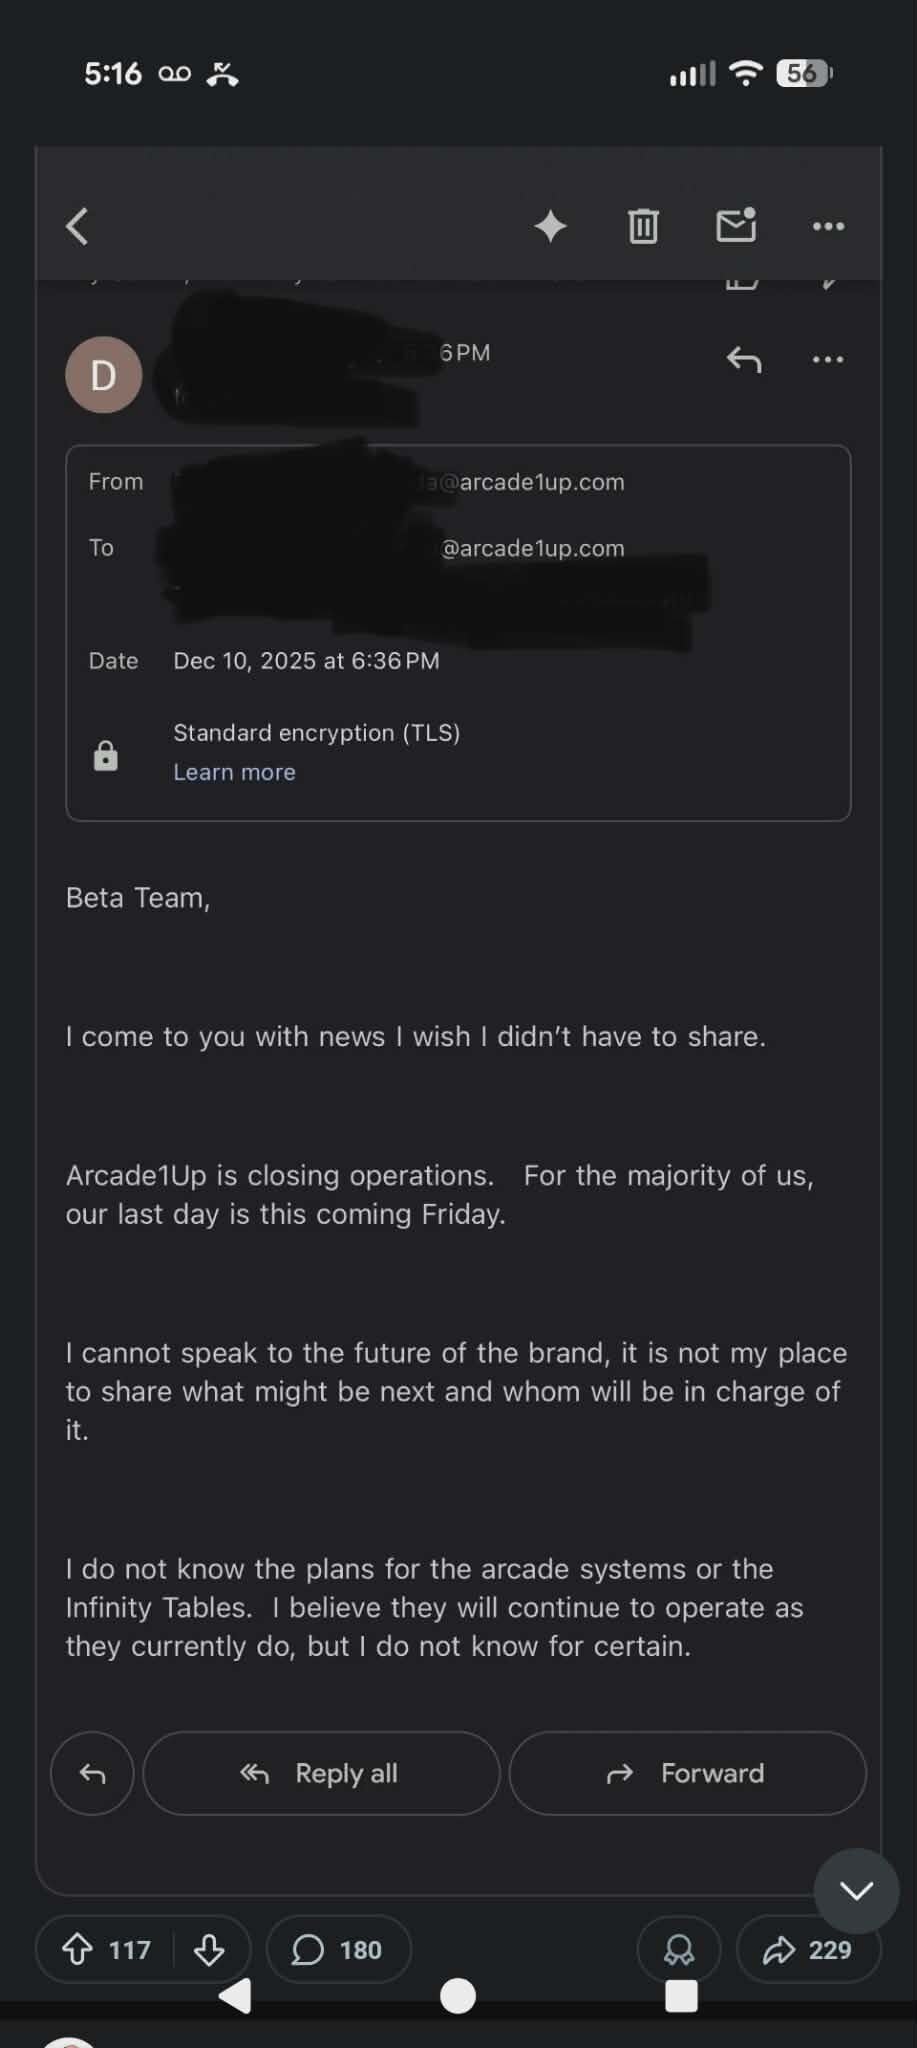Open the sender row three-dot options
Viewport: 917px width, 2048px height.
tap(828, 359)
